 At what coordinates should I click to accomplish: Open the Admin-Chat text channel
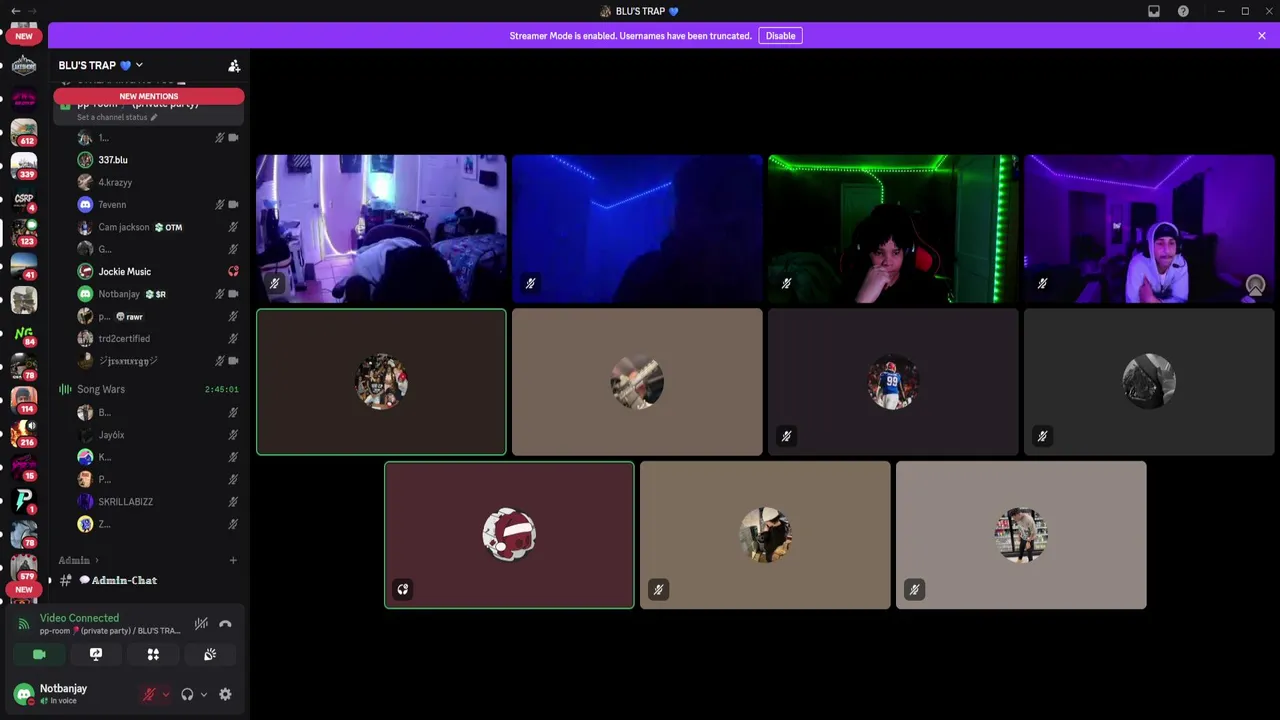coord(149,580)
